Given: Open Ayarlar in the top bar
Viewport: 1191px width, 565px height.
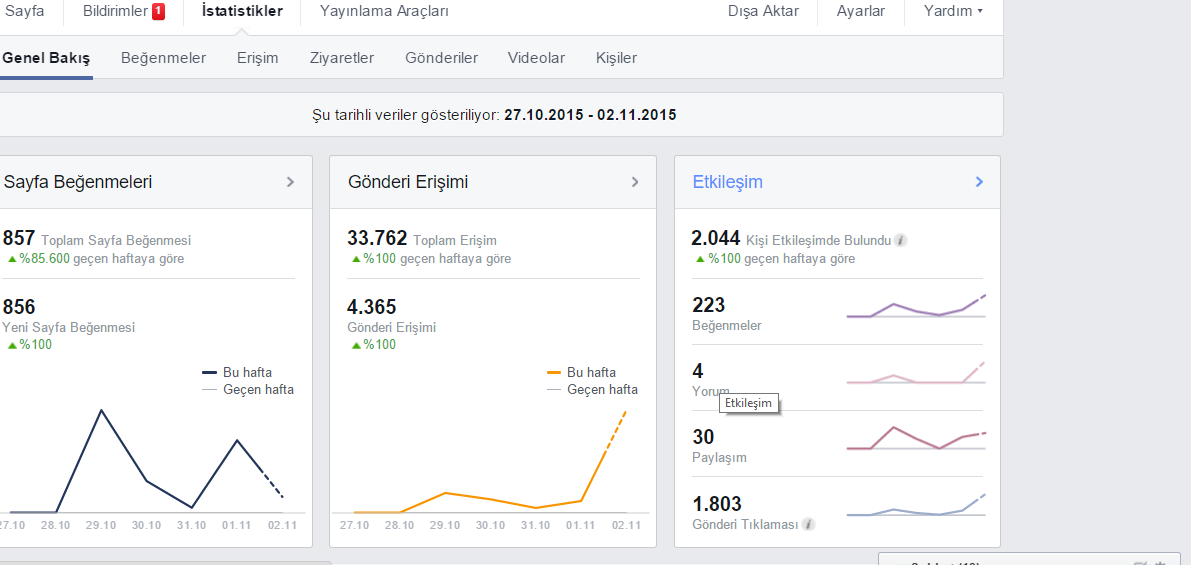Looking at the screenshot, I should pos(861,11).
